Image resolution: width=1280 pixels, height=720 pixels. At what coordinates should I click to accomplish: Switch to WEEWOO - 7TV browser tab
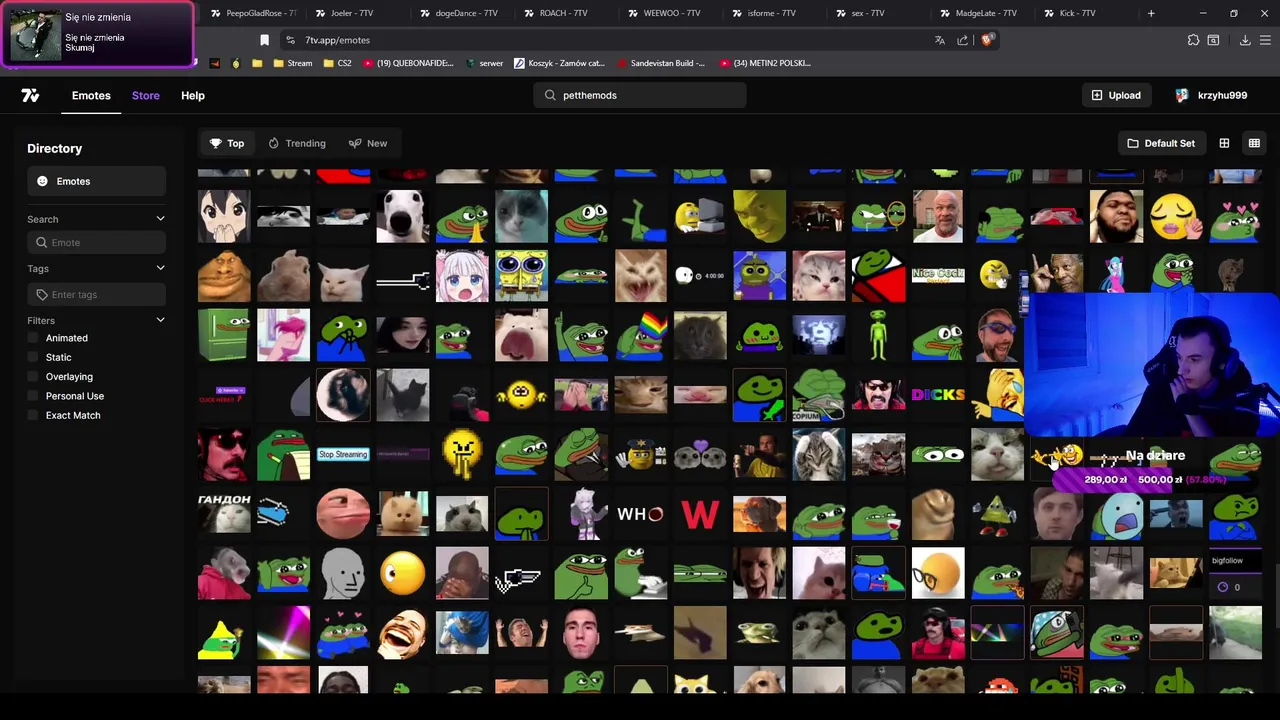[670, 13]
